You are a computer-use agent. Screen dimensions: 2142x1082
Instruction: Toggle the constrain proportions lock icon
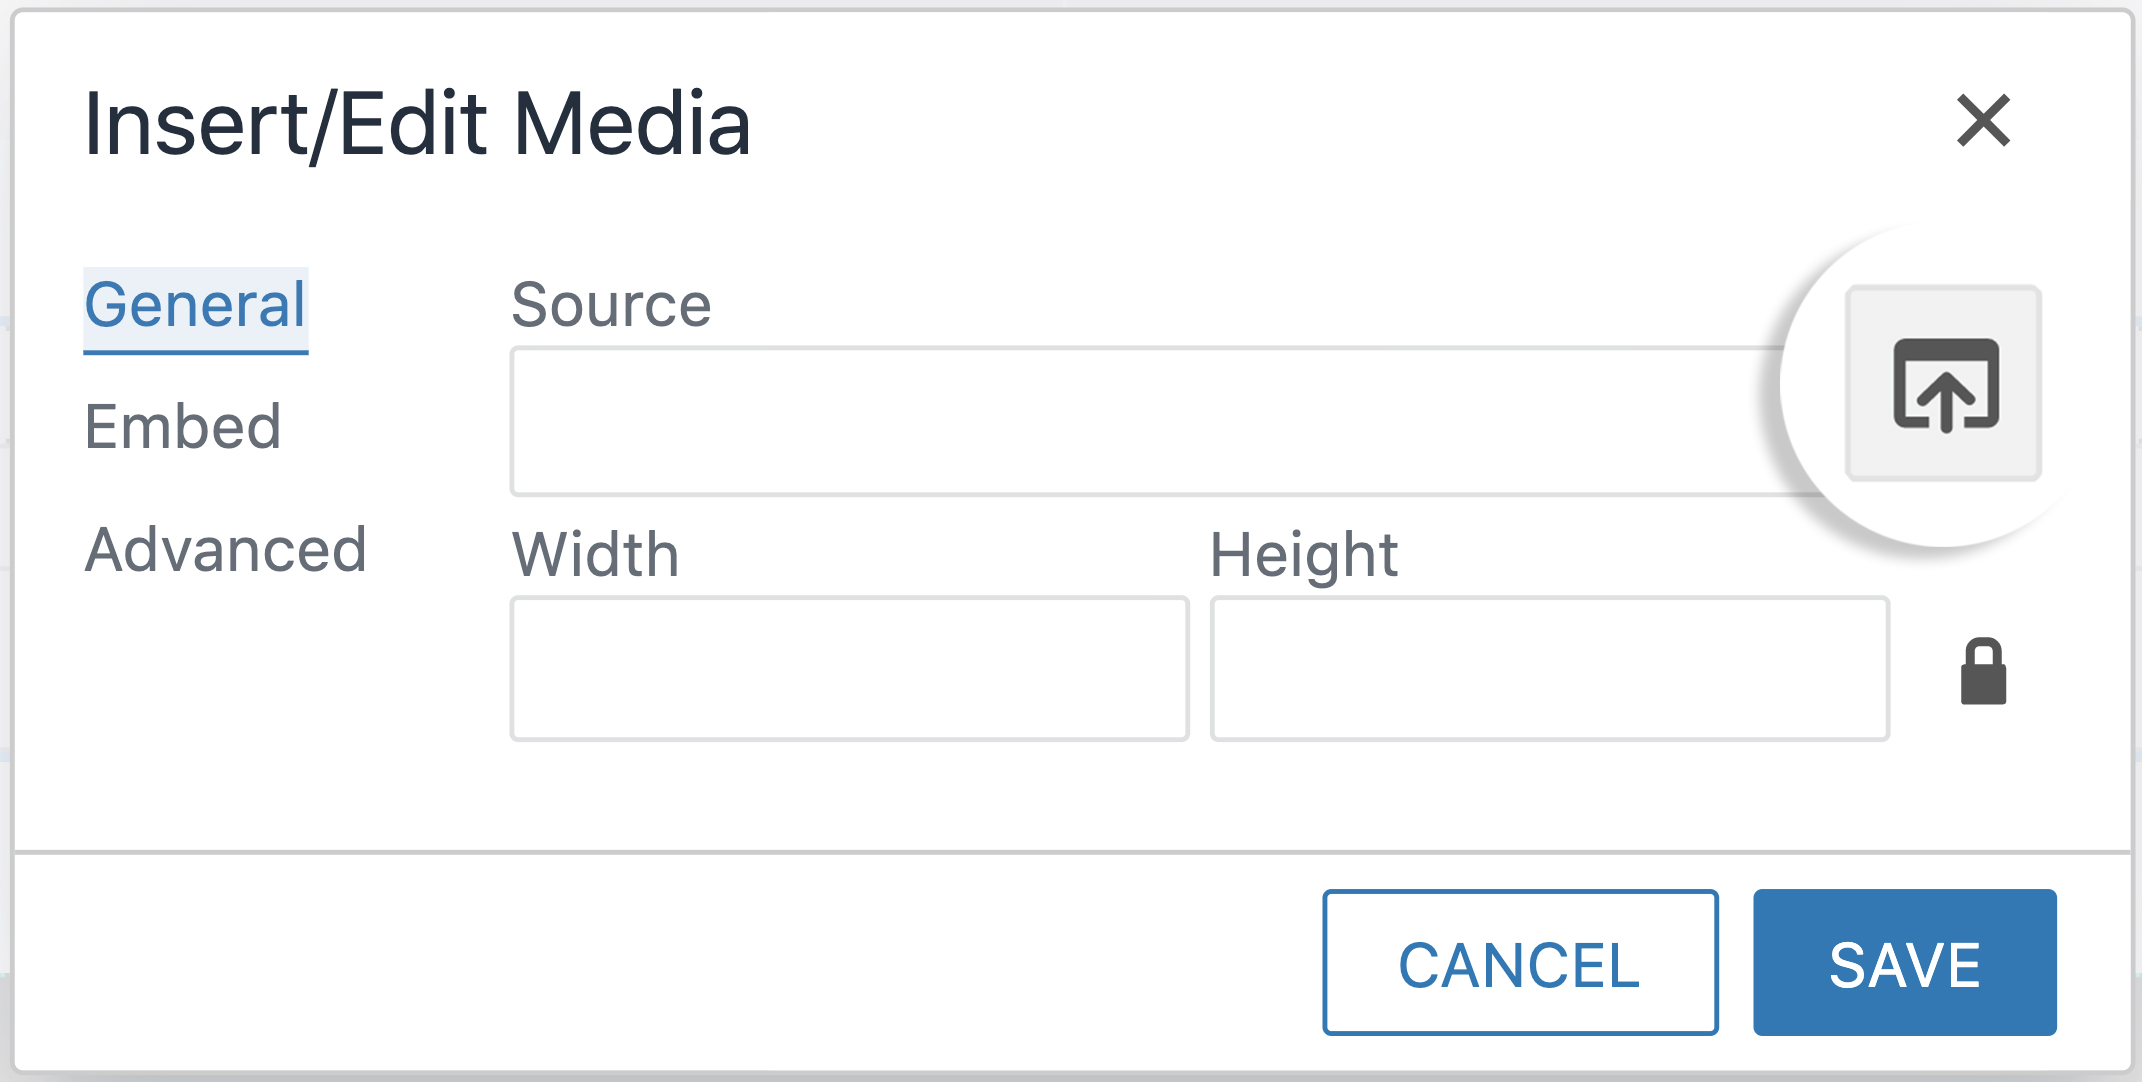[x=1983, y=670]
